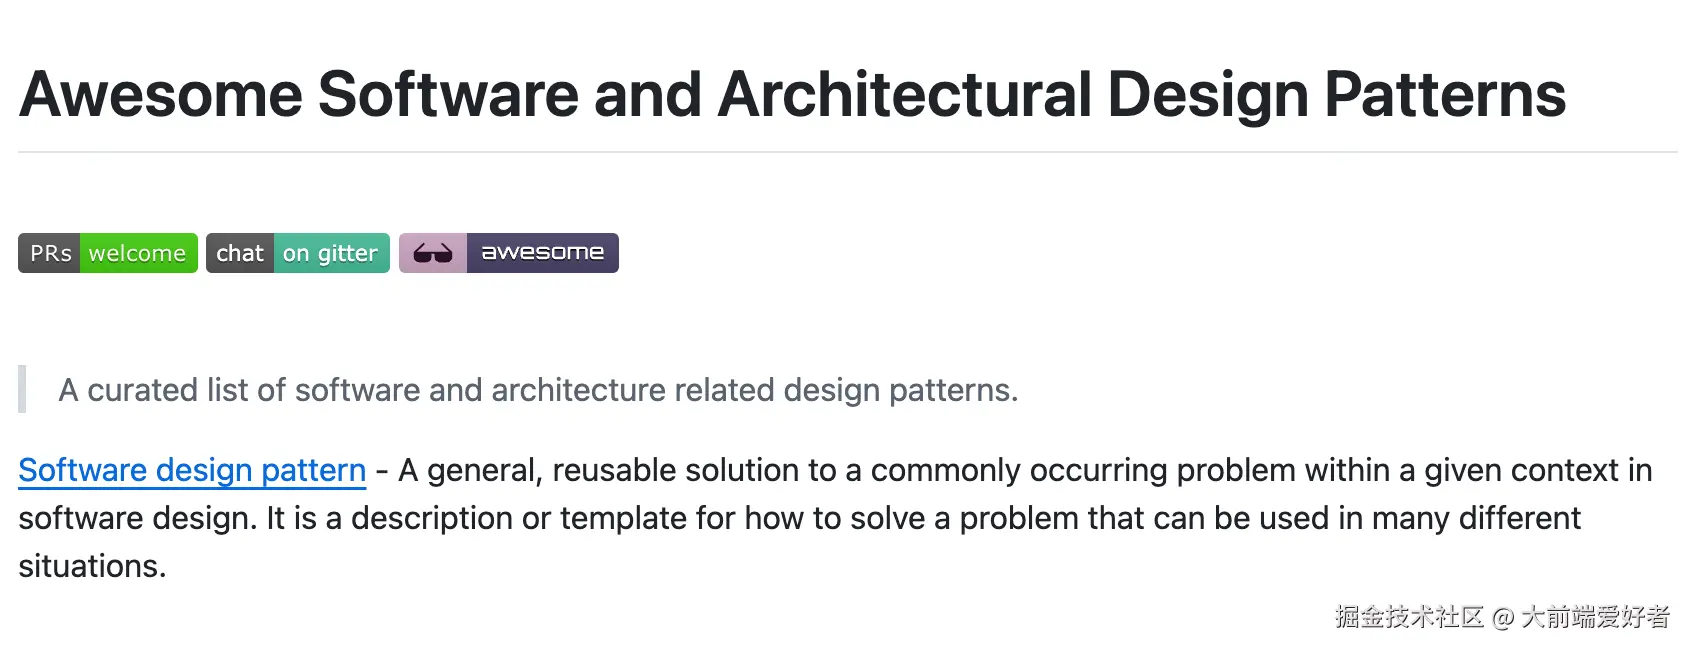Click the "大前端爱好者" watermark name
The height and width of the screenshot is (650, 1690).
(x=1595, y=617)
